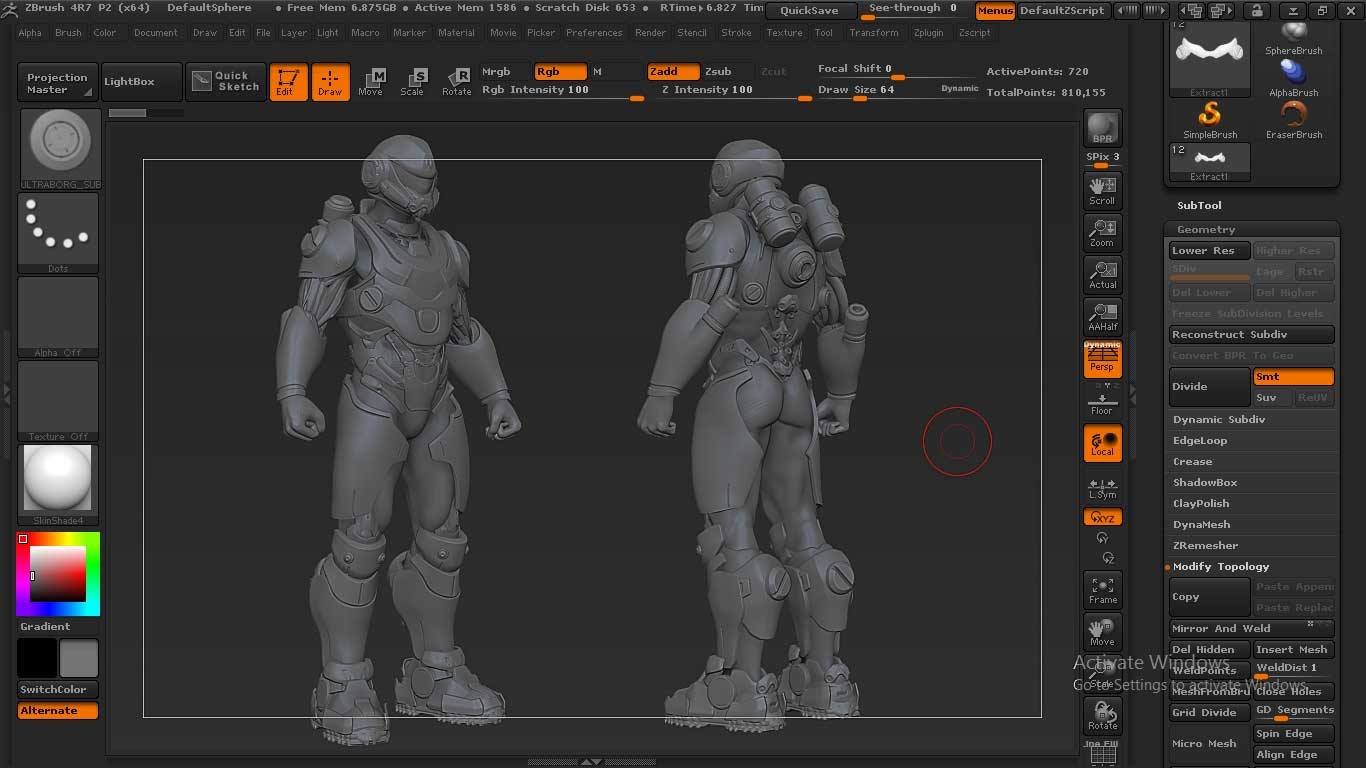Viewport: 1366px width, 768px height.
Task: Collapse the Geometry section
Action: coord(1206,229)
